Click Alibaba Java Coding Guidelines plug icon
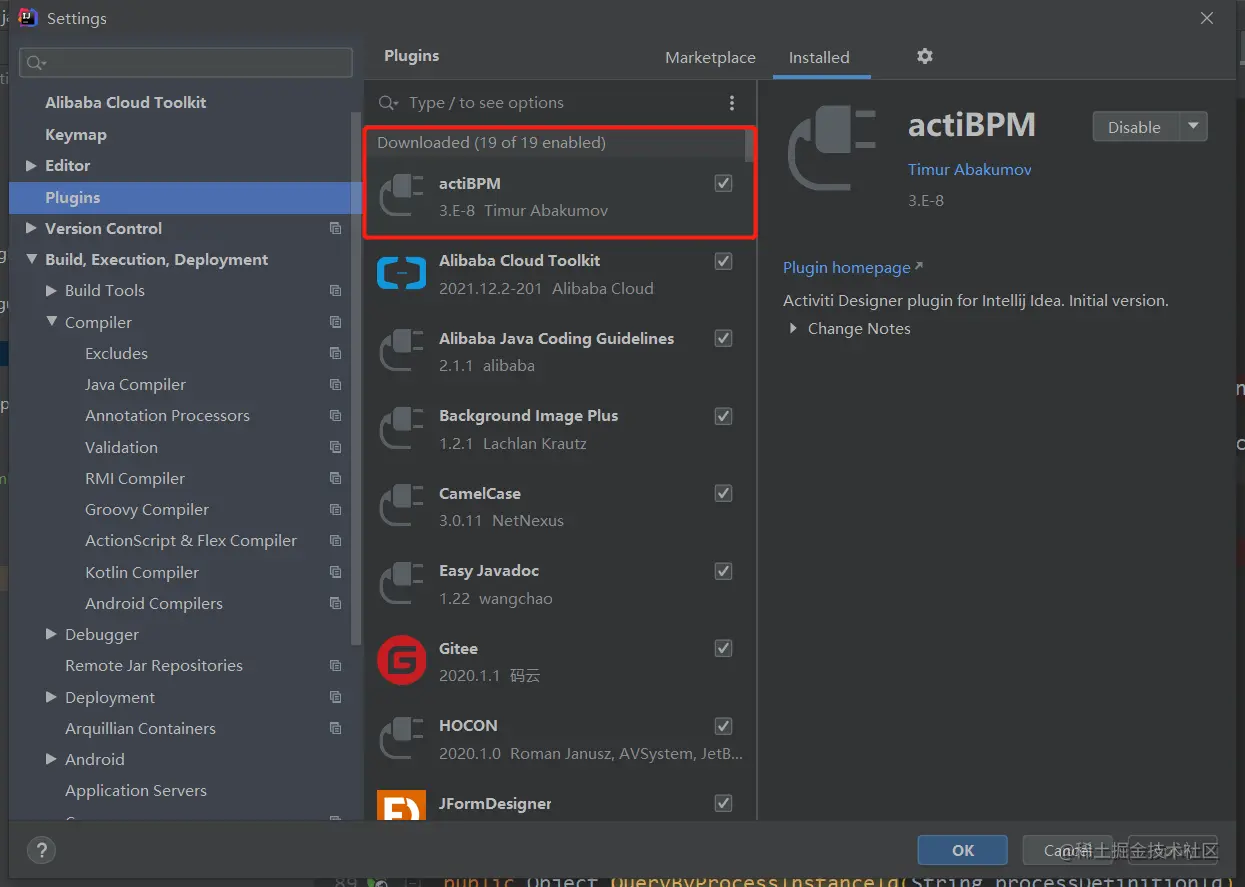The image size is (1245, 887). [402, 351]
